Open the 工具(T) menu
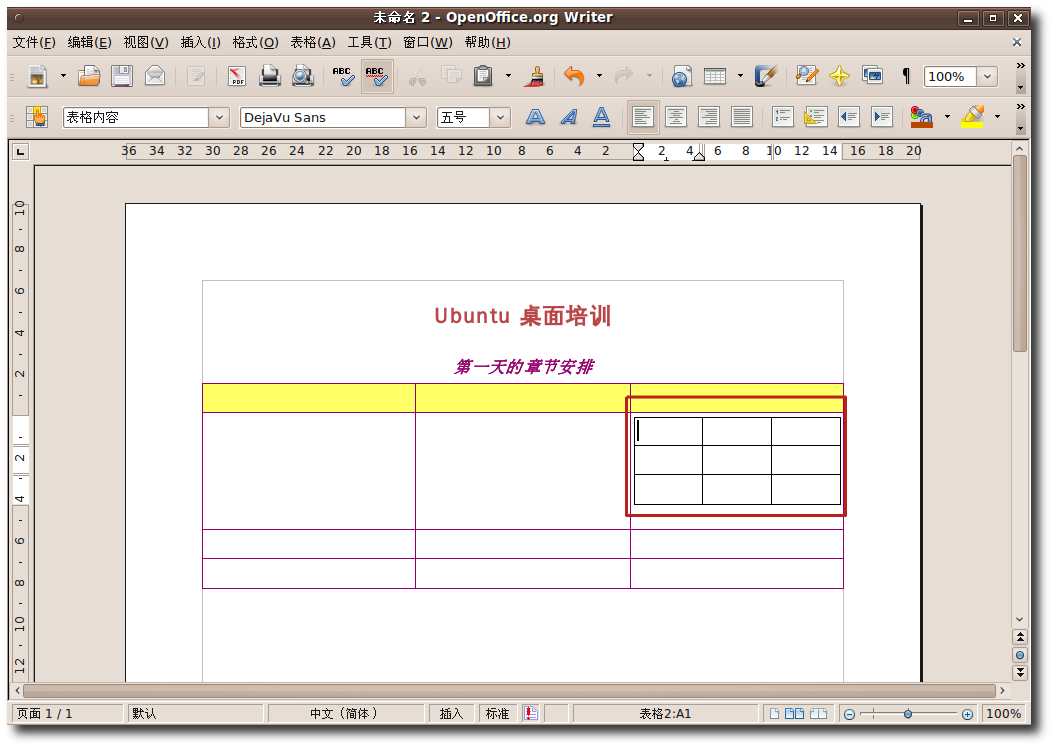The height and width of the screenshot is (748, 1054). pos(369,42)
